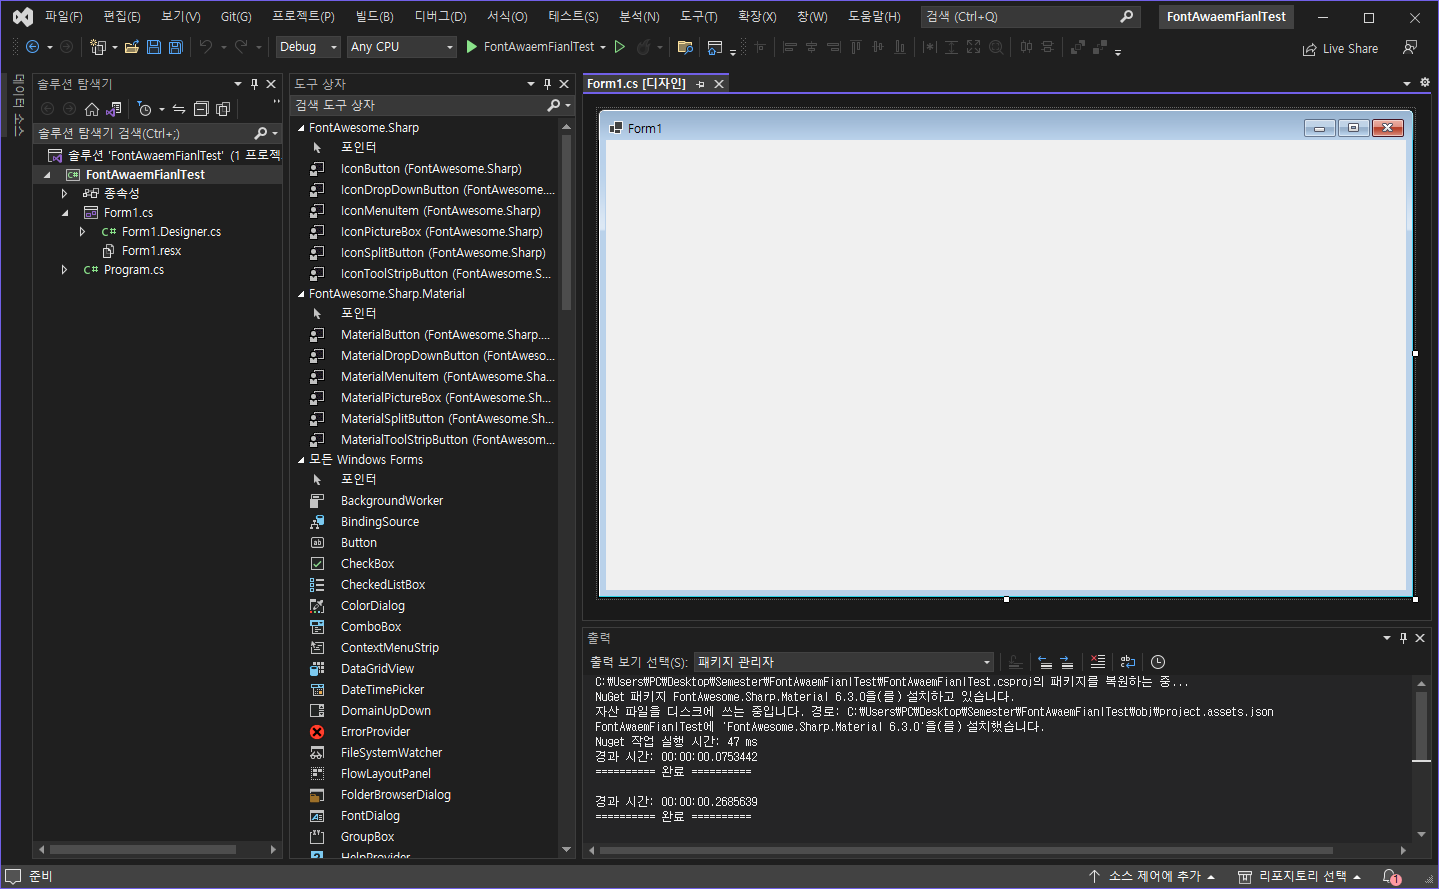1439x889 pixels.
Task: Open the 파일(F) menu
Action: 63,17
